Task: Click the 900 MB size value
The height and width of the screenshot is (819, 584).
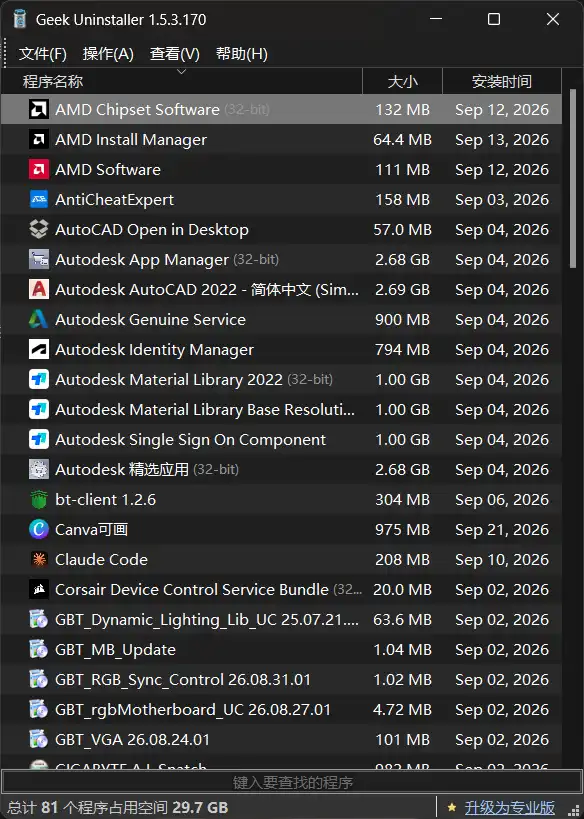Action: pyautogui.click(x=402, y=320)
